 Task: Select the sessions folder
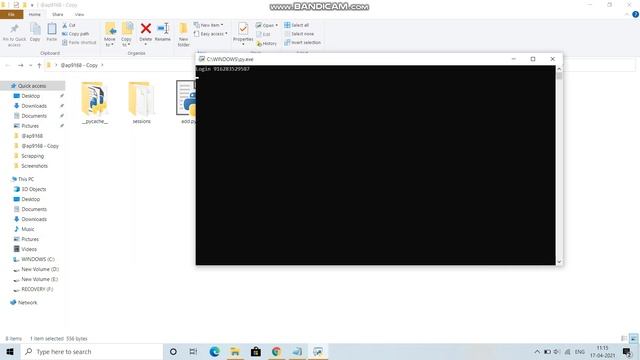[x=141, y=102]
